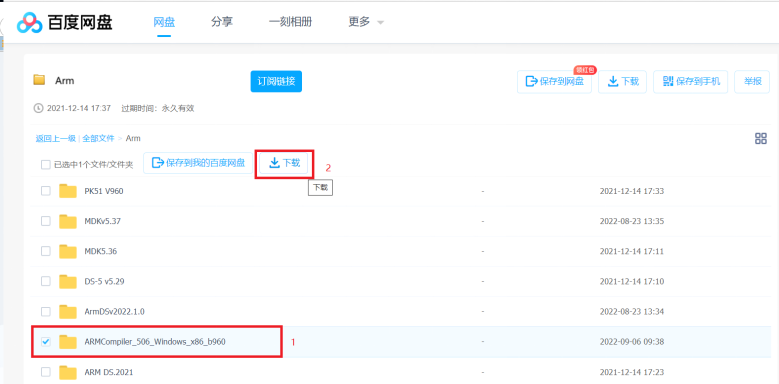This screenshot has width=779, height=384.
Task: Uncheck ARMCompiler_506_Windows_x86_b960 checkbox
Action: coord(45,342)
